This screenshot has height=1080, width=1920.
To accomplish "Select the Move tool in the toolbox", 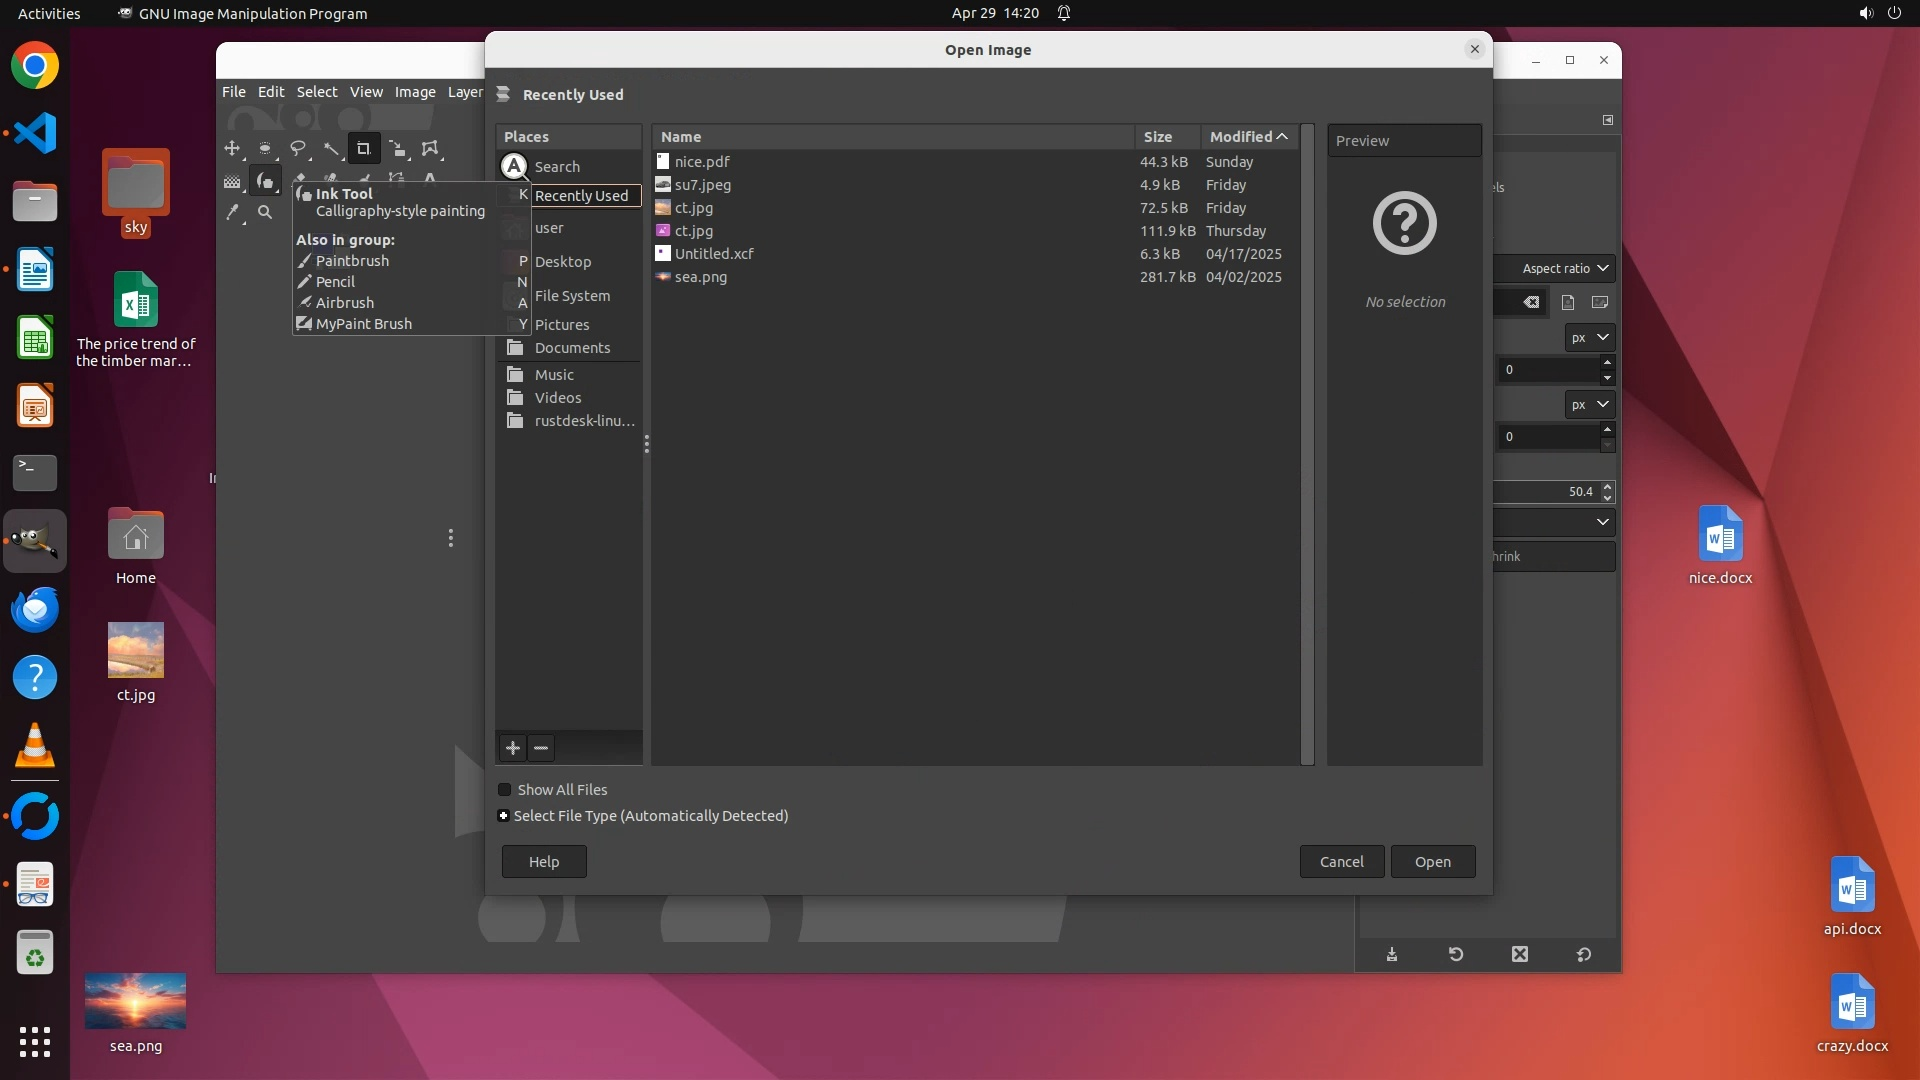I will (232, 149).
